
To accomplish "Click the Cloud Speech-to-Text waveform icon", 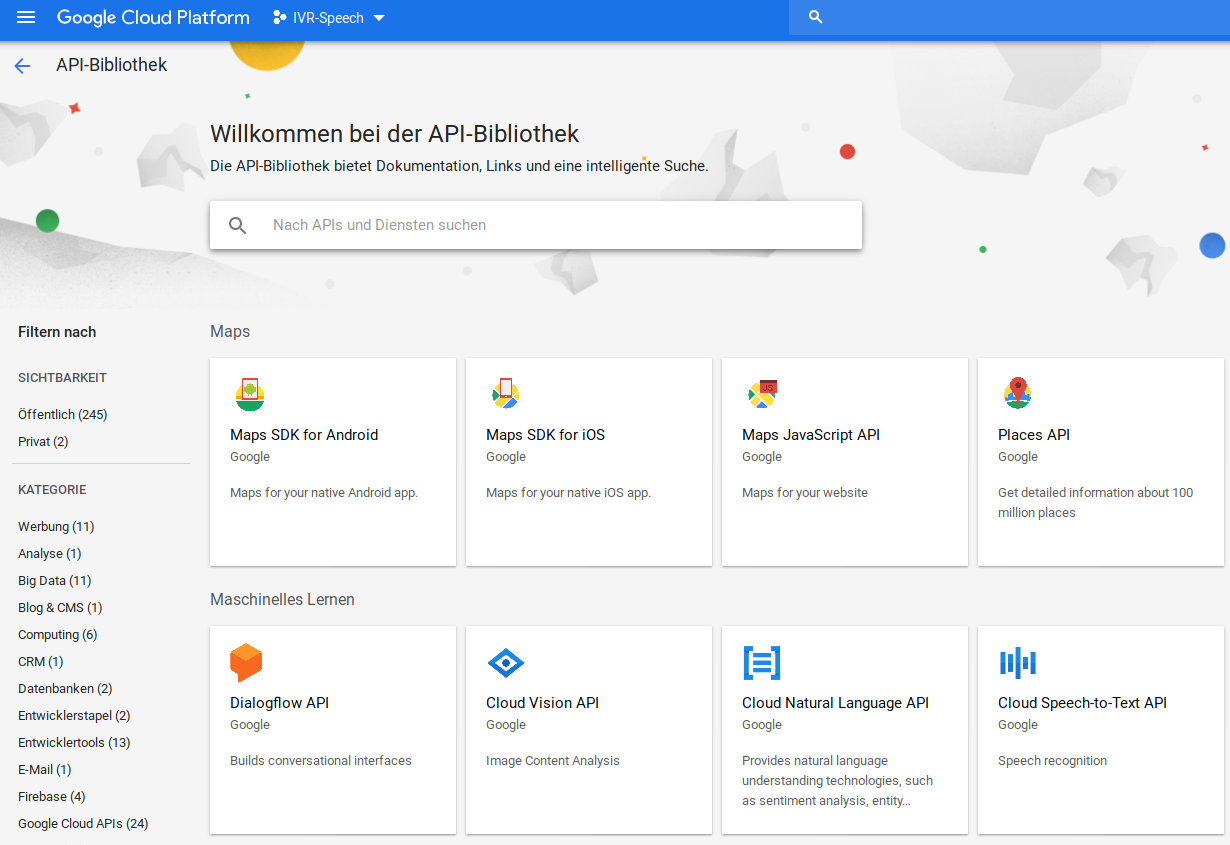I will pos(1017,662).
